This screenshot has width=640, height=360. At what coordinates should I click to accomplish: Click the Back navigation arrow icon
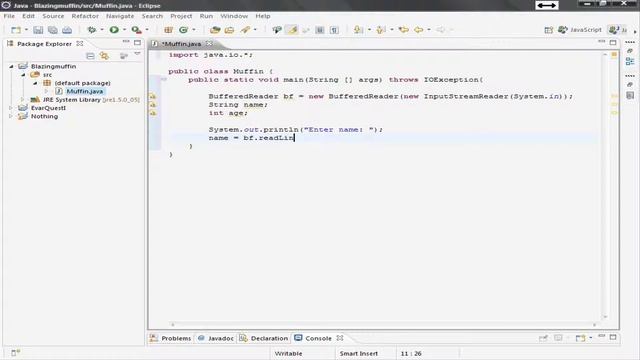(418, 30)
